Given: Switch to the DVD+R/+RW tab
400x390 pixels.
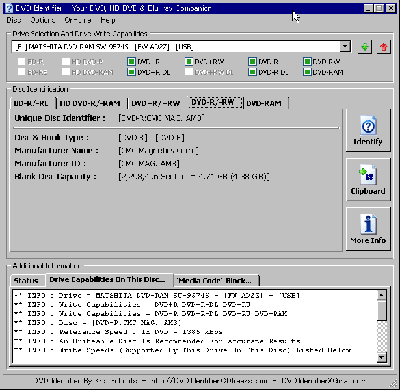Looking at the screenshot, I should tap(156, 104).
